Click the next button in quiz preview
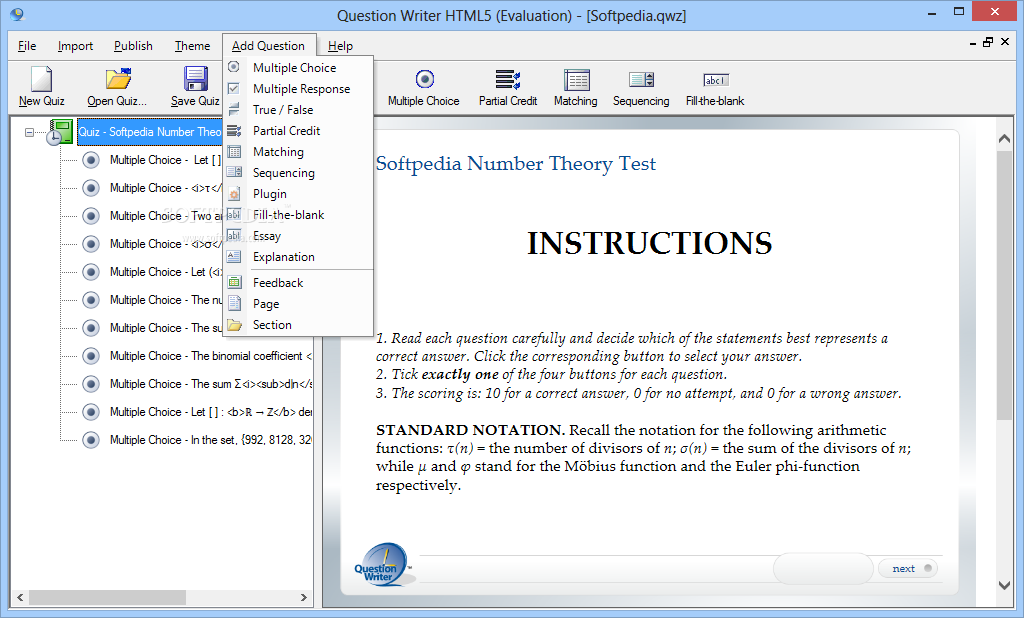The image size is (1024, 618). 908,568
